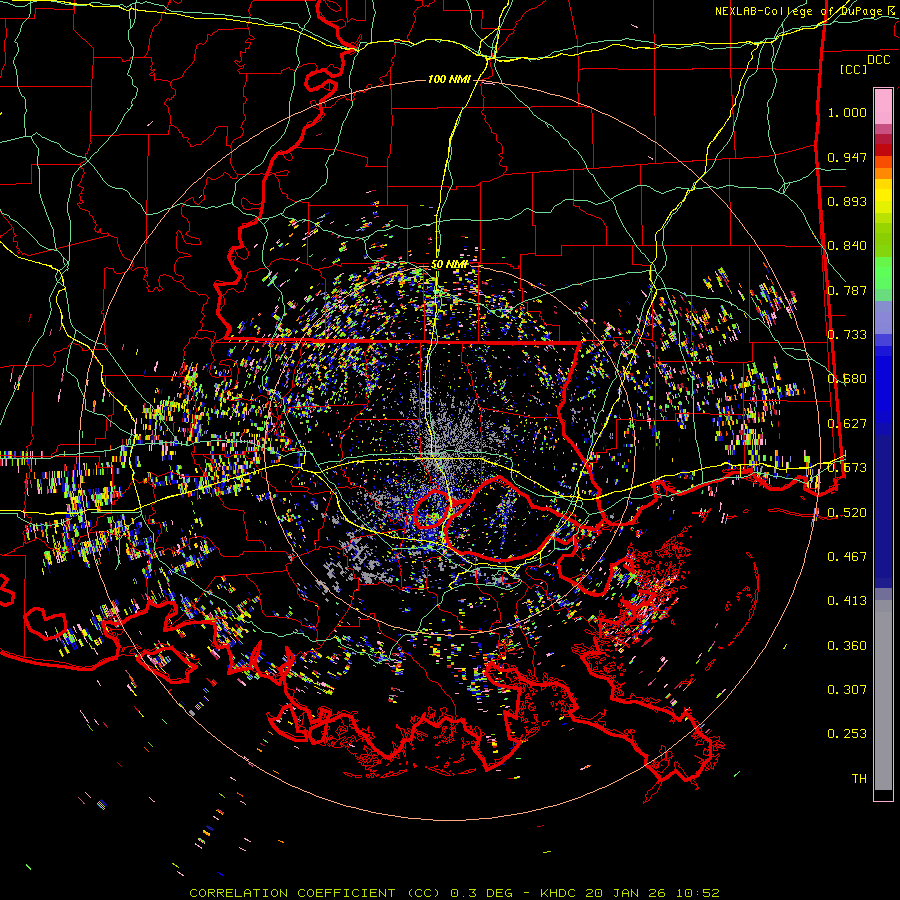Click the 10:52 time stamp in the caption
This screenshot has height=900, width=900.
pos(697,893)
